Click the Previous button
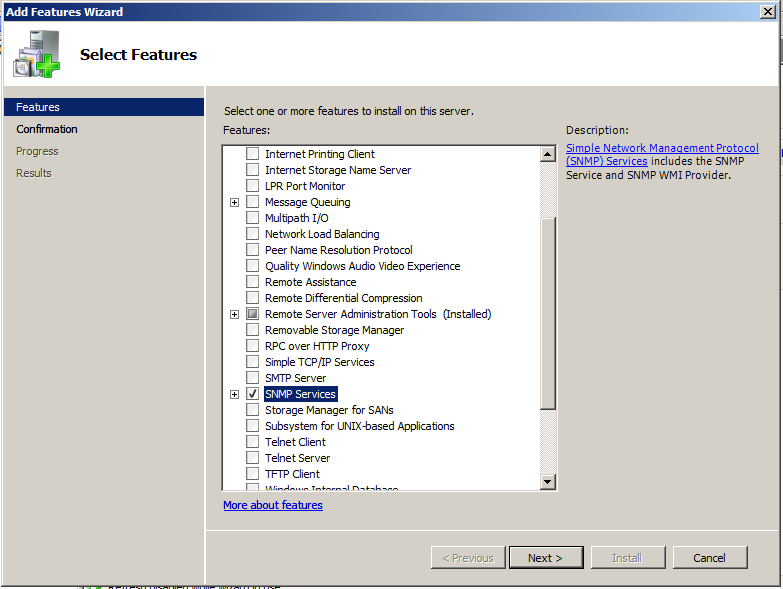 468,558
